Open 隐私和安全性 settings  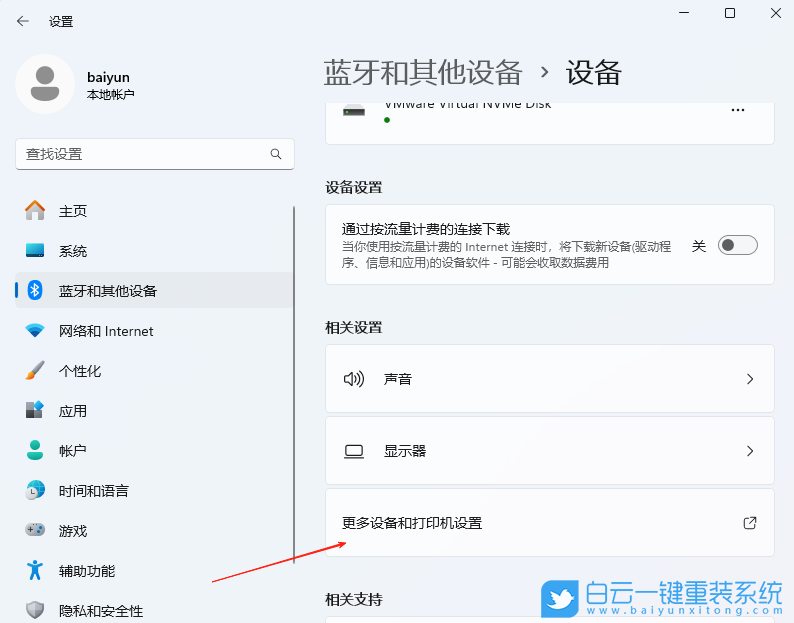pos(154,610)
